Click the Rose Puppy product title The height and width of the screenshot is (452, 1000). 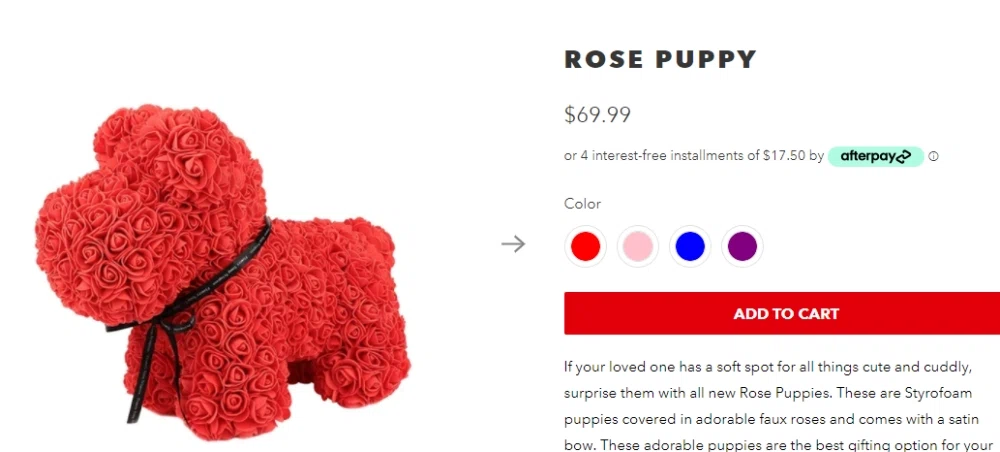pos(660,59)
